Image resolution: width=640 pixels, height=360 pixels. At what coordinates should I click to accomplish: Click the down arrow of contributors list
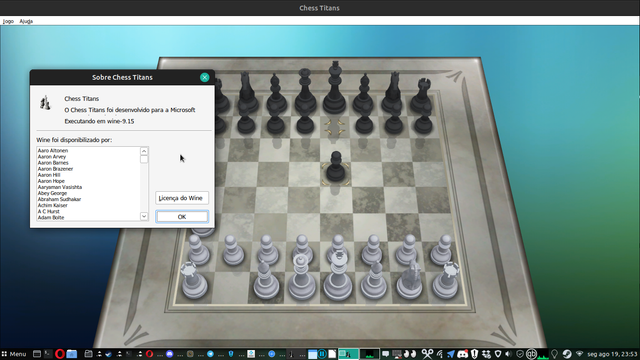pyautogui.click(x=144, y=216)
